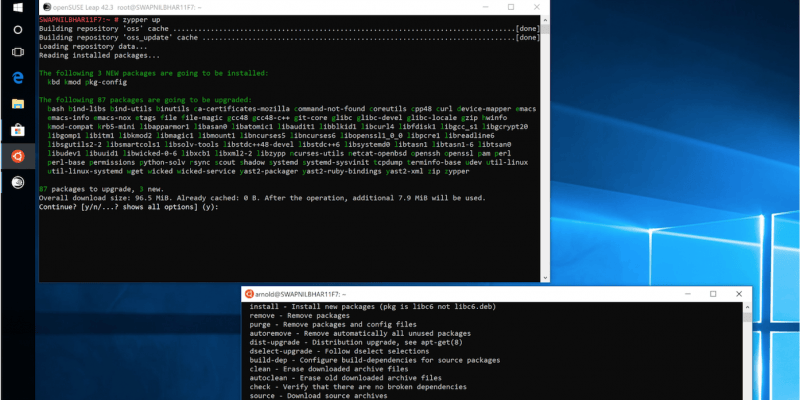Click 'The following 3 NEW packages' line
The height and width of the screenshot is (400, 800).
point(153,73)
